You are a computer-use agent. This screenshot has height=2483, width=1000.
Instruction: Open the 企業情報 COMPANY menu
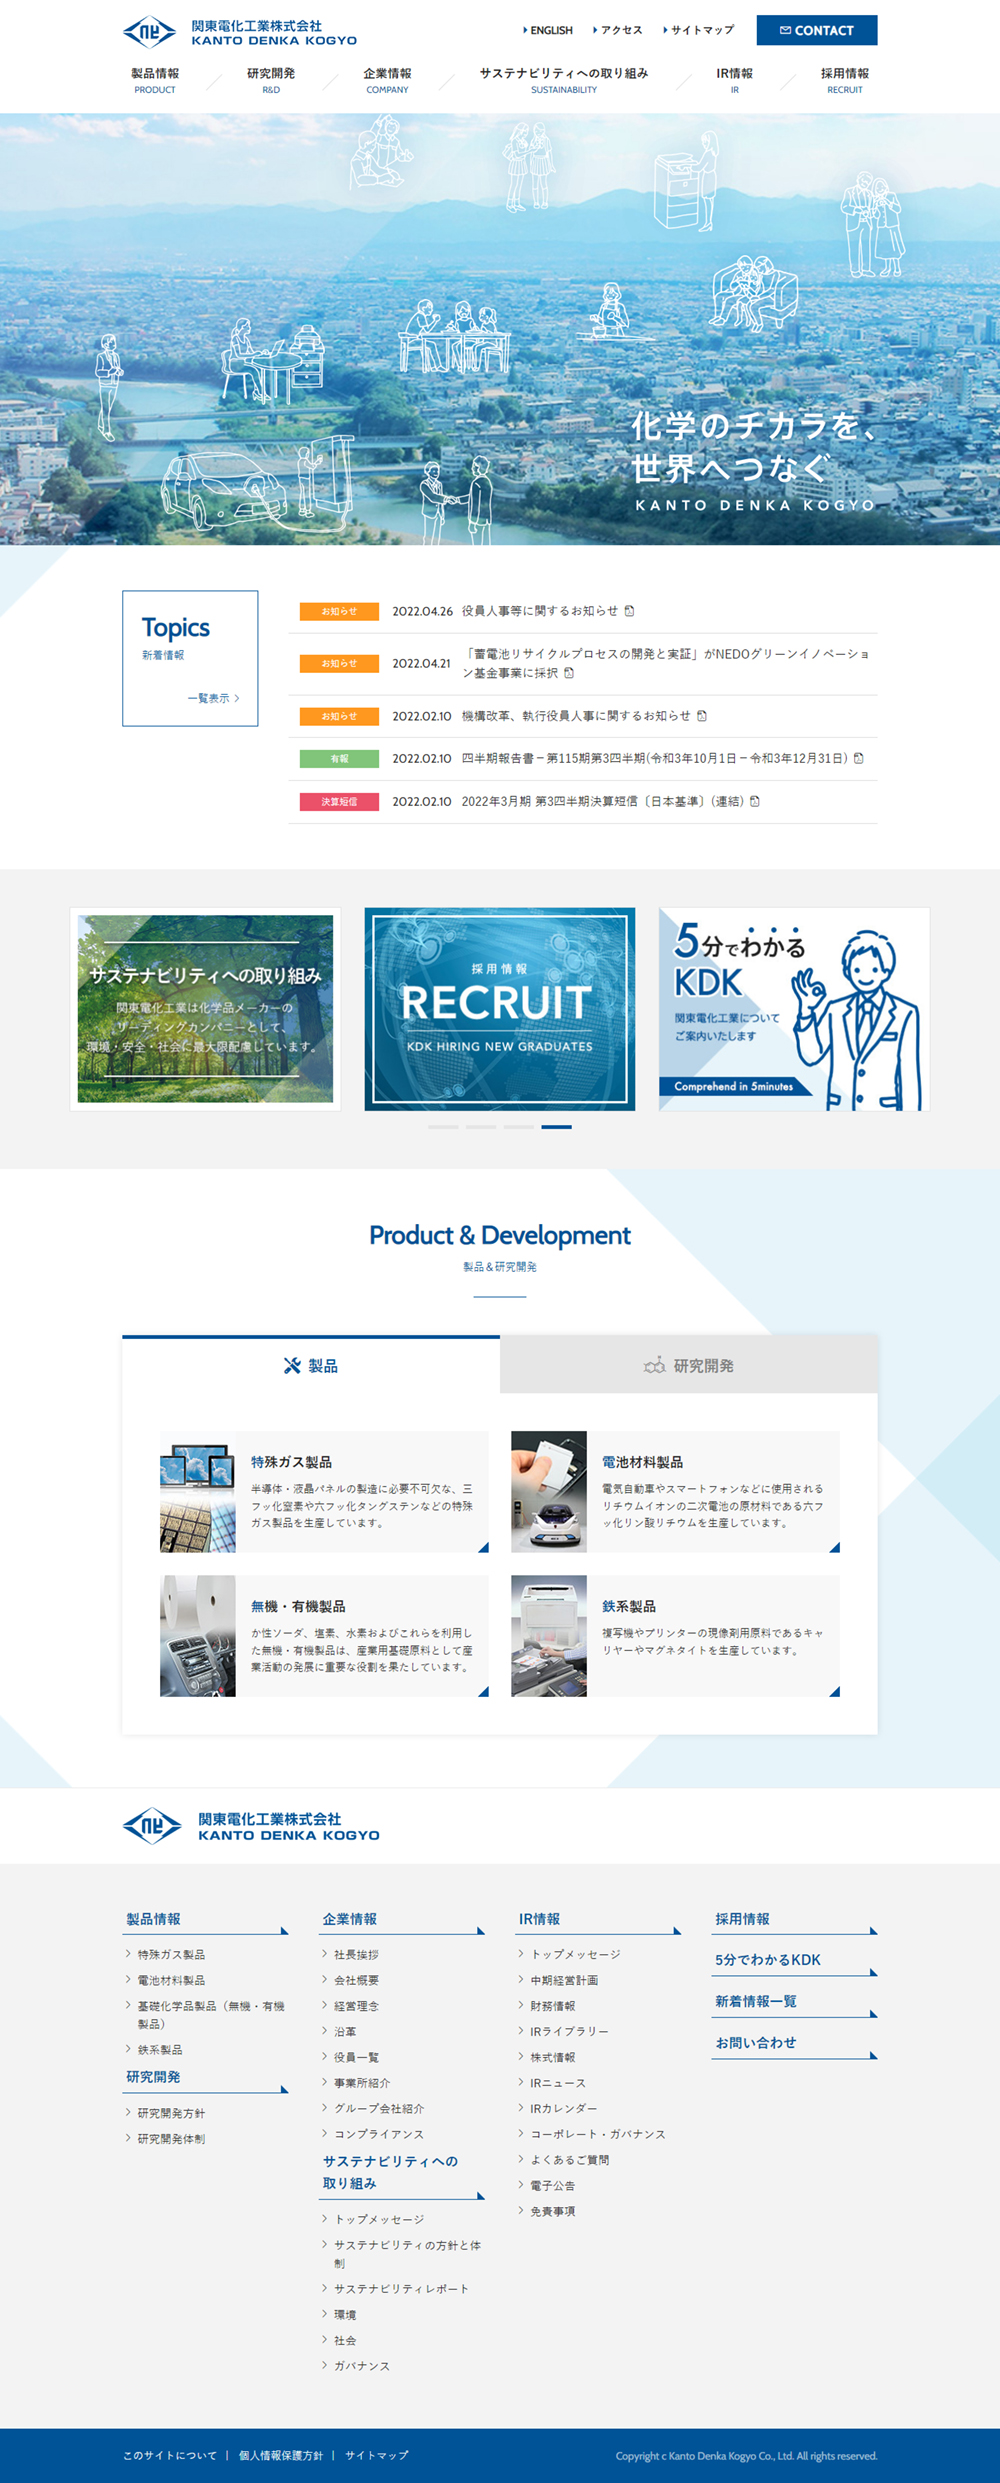387,80
